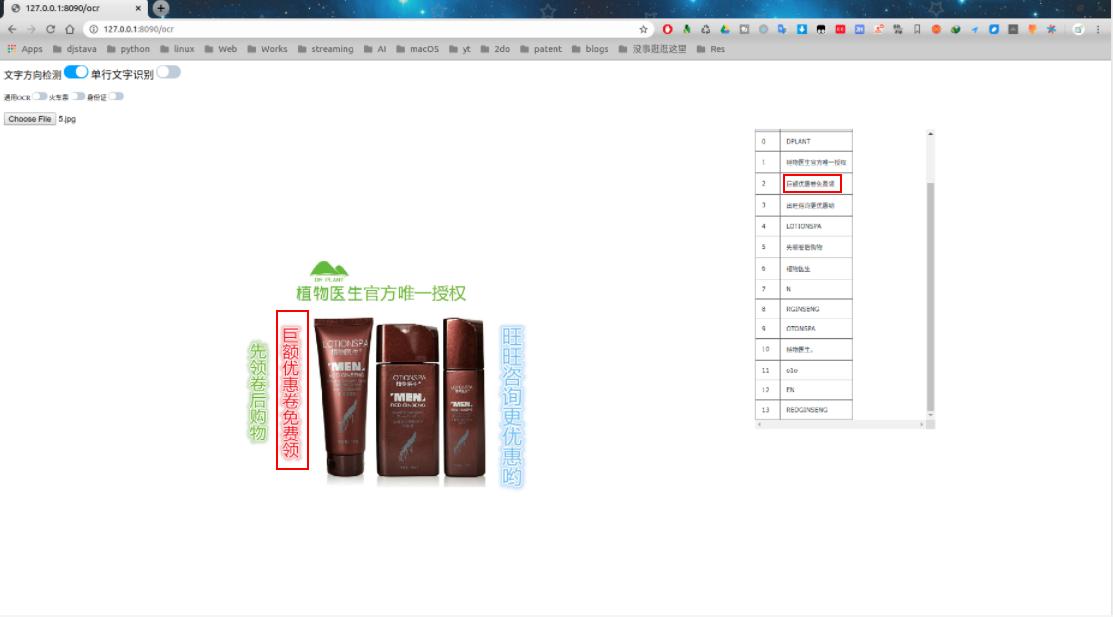
Task: Click the profile avatar icon in toolbar
Action: [x=1078, y=29]
